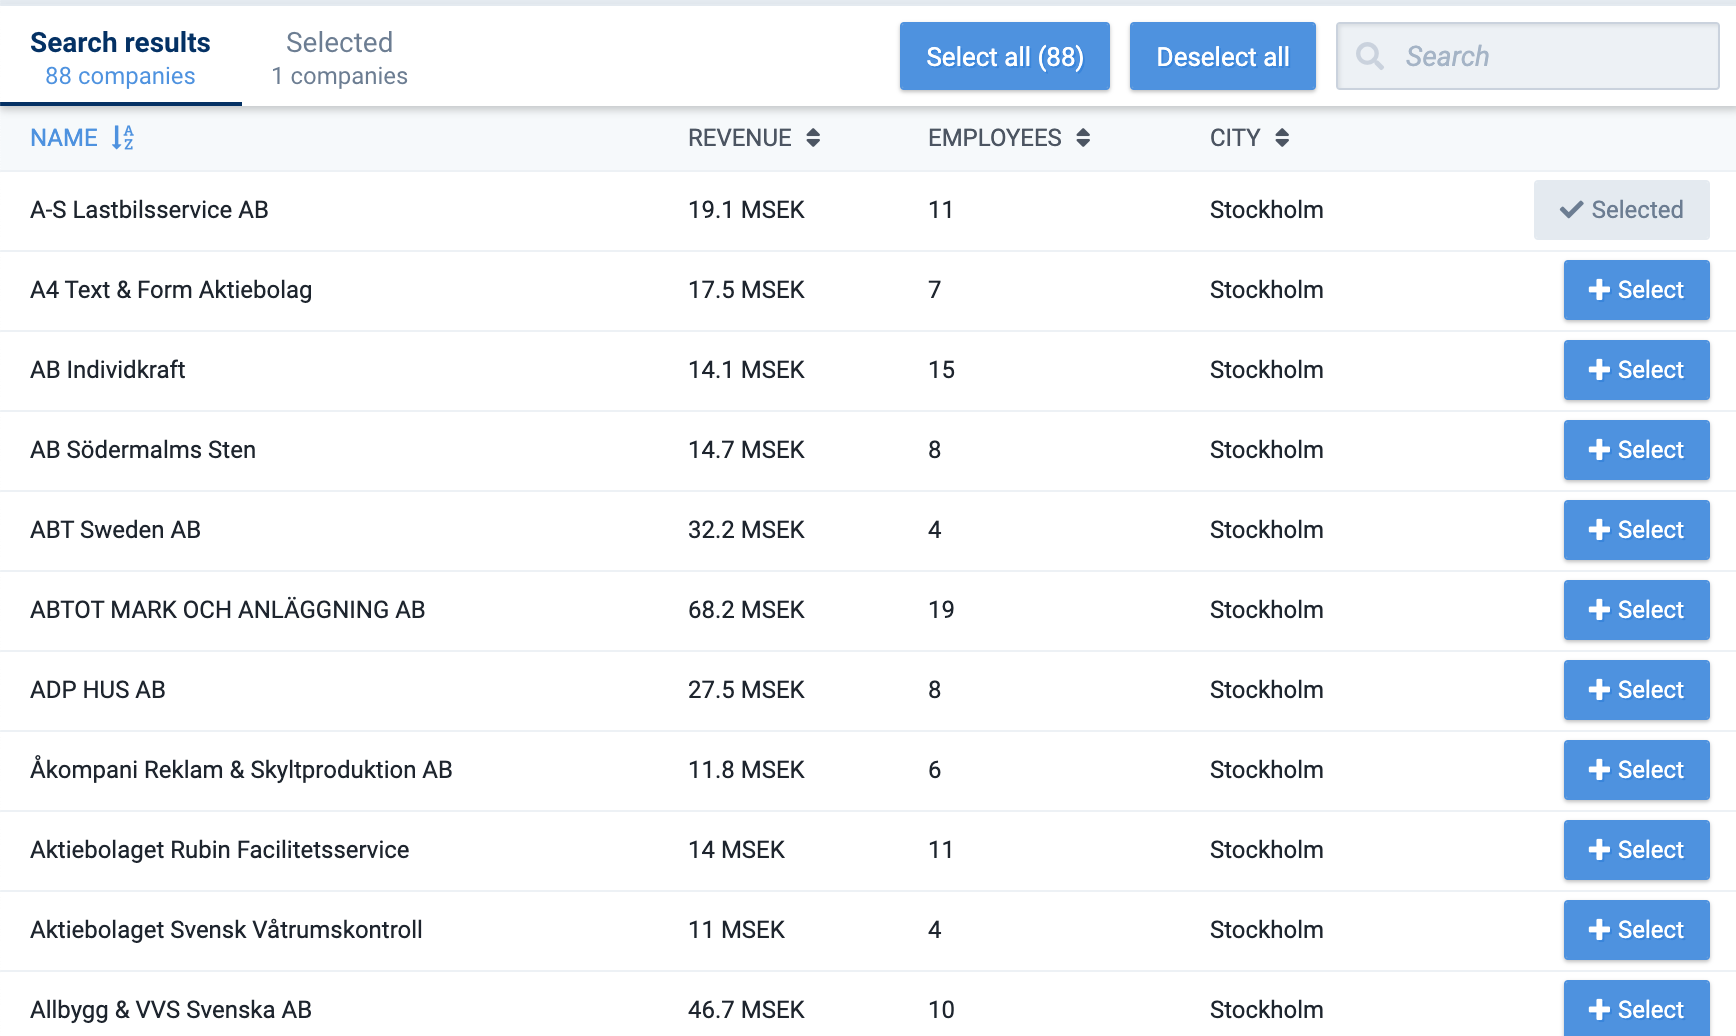This screenshot has width=1736, height=1036.
Task: Click Select all (88) button
Action: 1005,56
